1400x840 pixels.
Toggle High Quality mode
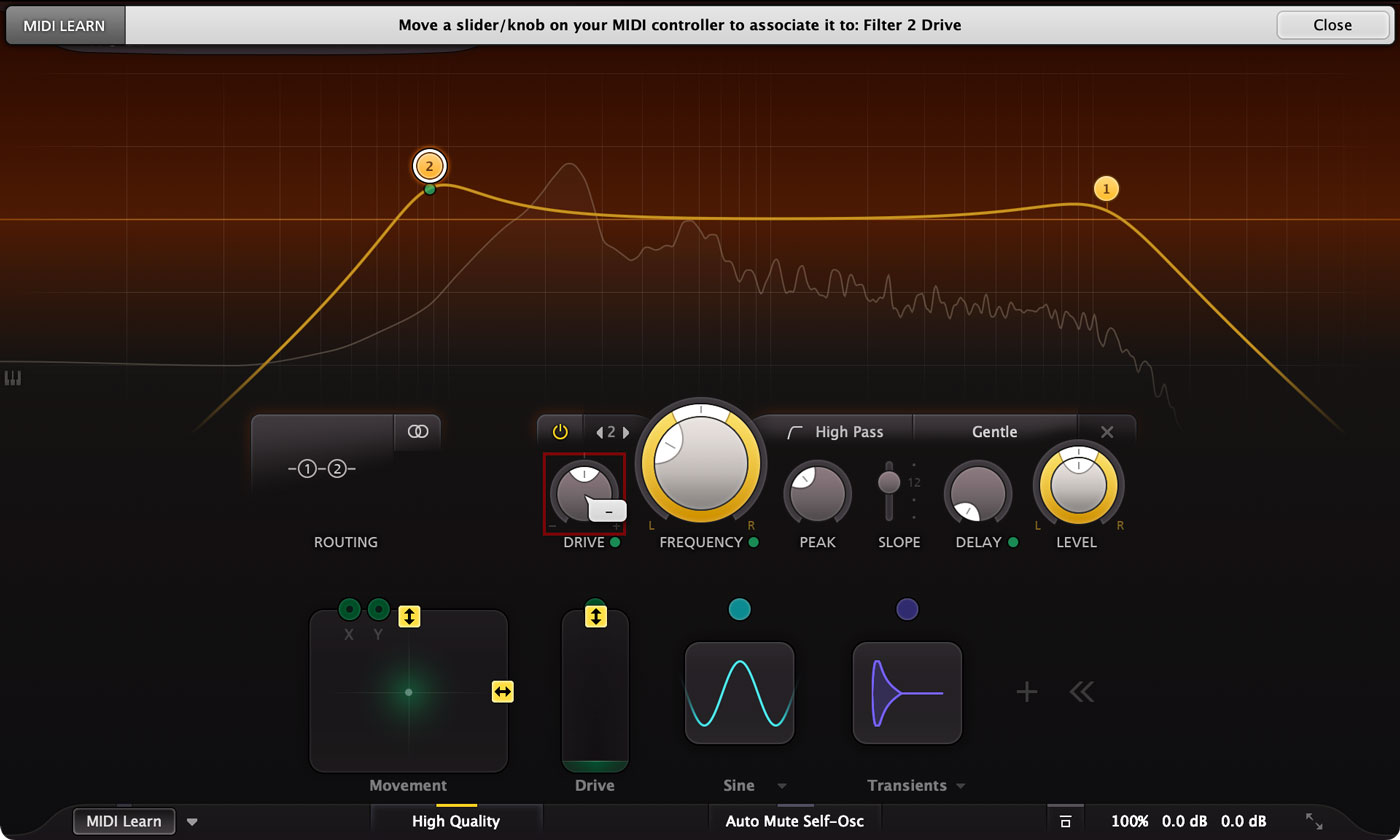click(456, 821)
